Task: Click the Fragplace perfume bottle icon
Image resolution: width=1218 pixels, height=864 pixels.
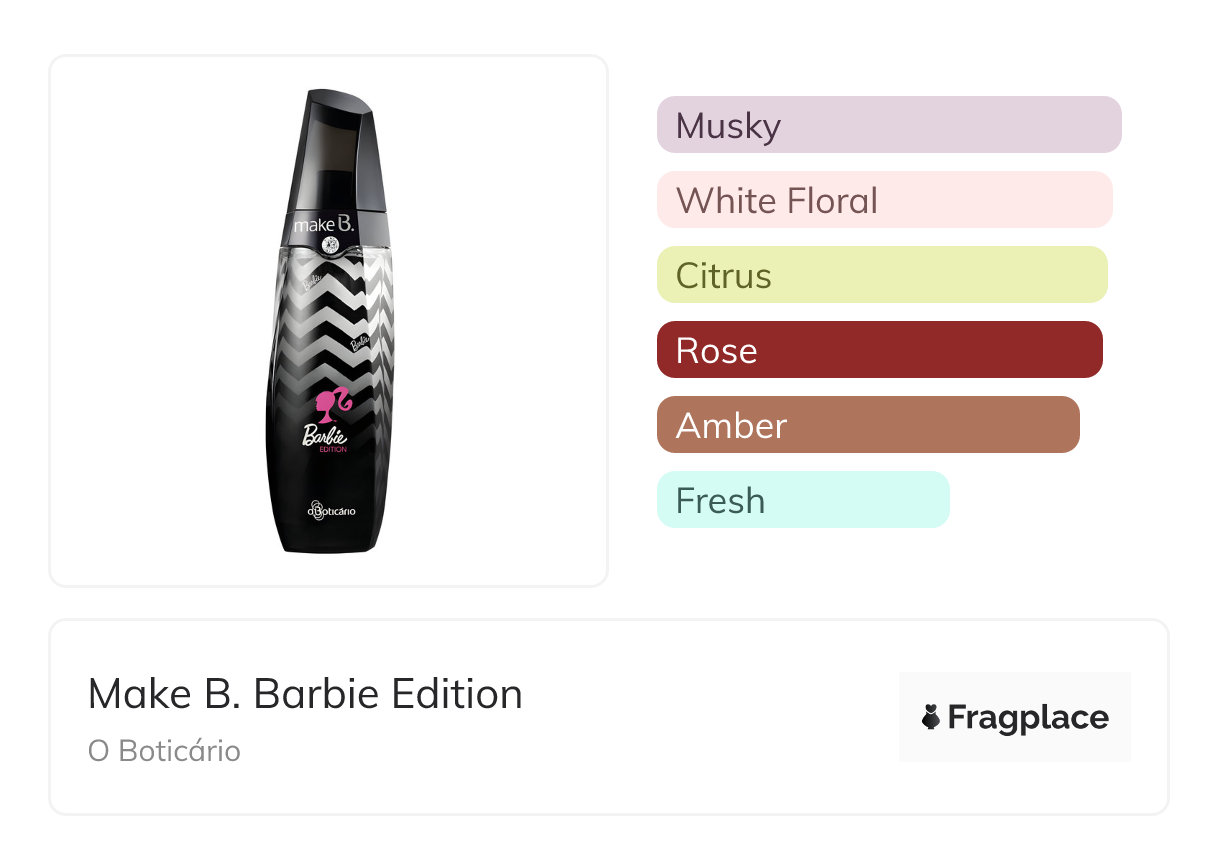Action: click(x=931, y=717)
